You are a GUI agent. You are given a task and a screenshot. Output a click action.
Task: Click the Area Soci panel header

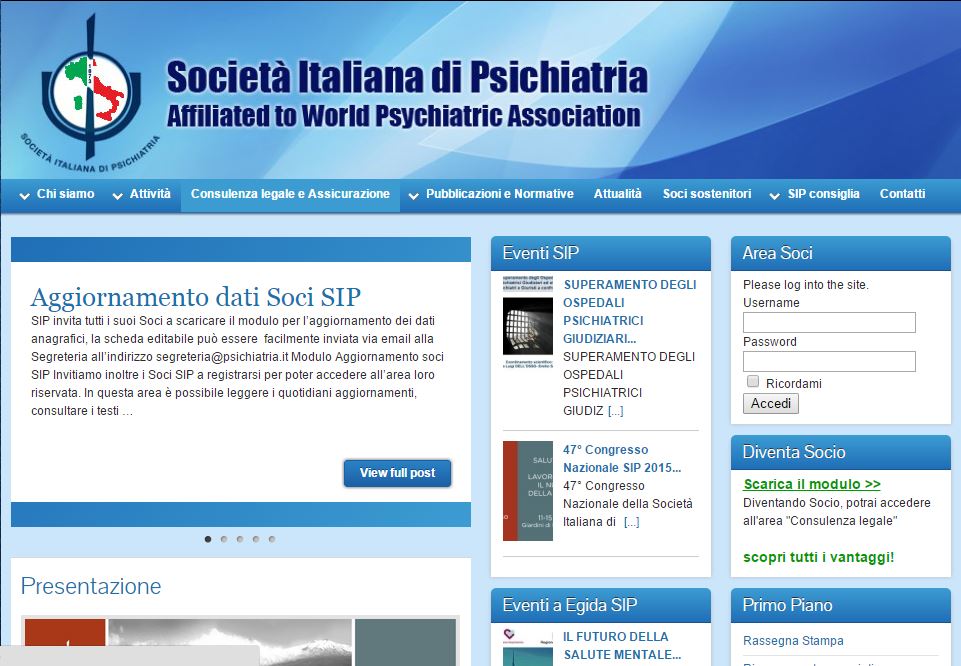click(x=840, y=253)
